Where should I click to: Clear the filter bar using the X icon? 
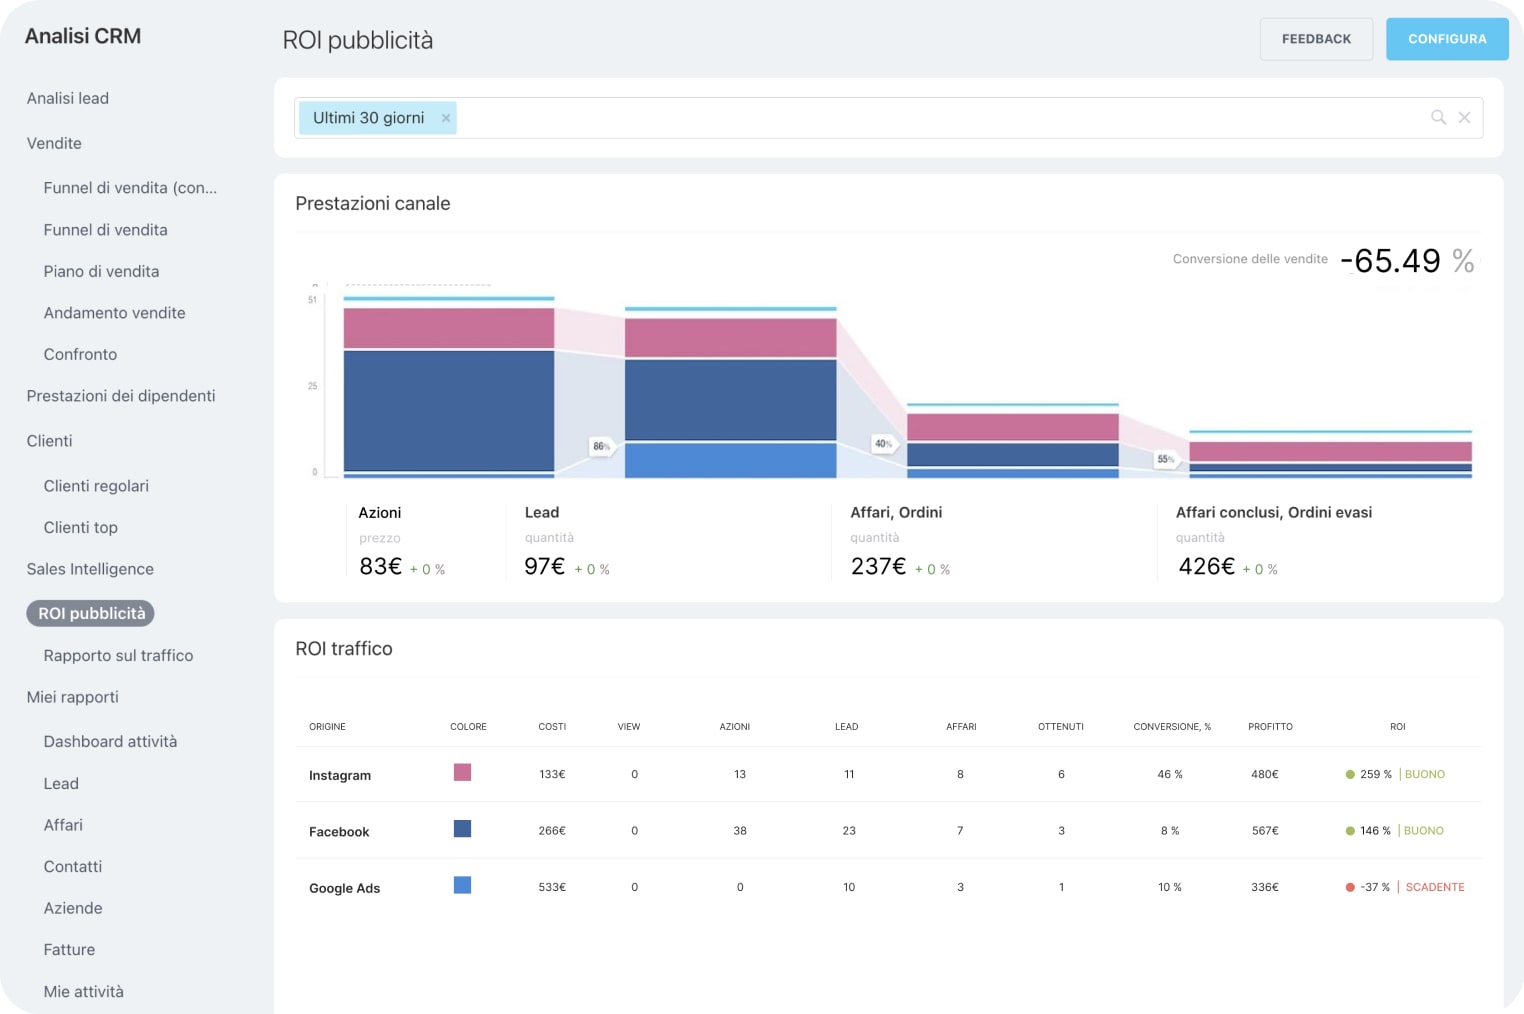coord(1465,117)
